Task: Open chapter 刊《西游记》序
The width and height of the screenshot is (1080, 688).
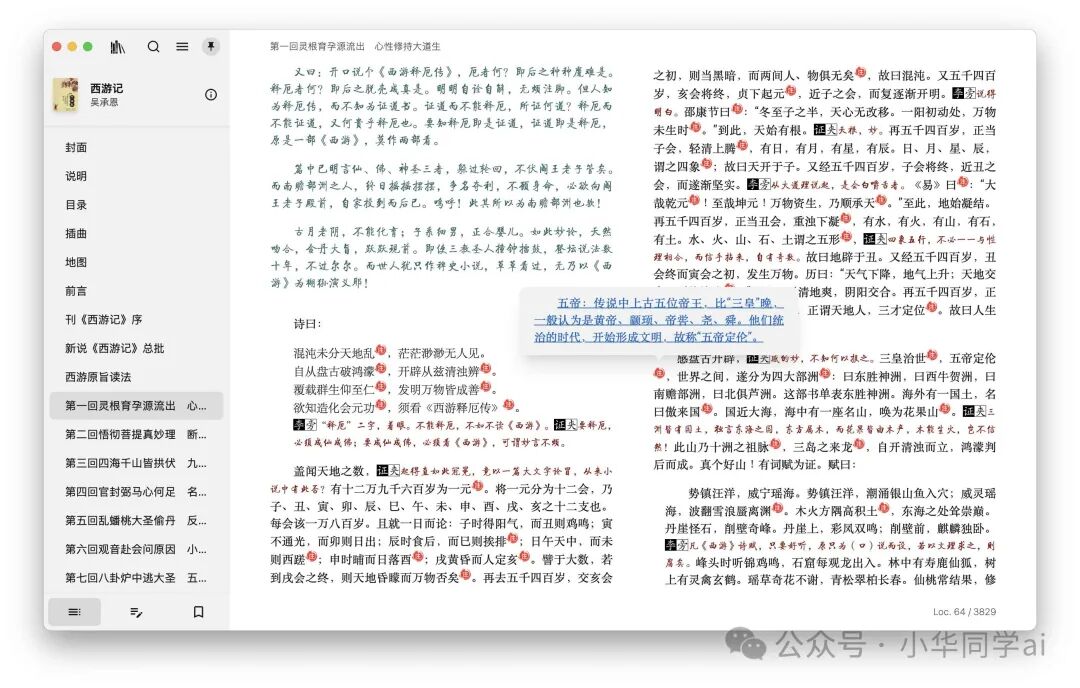Action: click(x=136, y=320)
